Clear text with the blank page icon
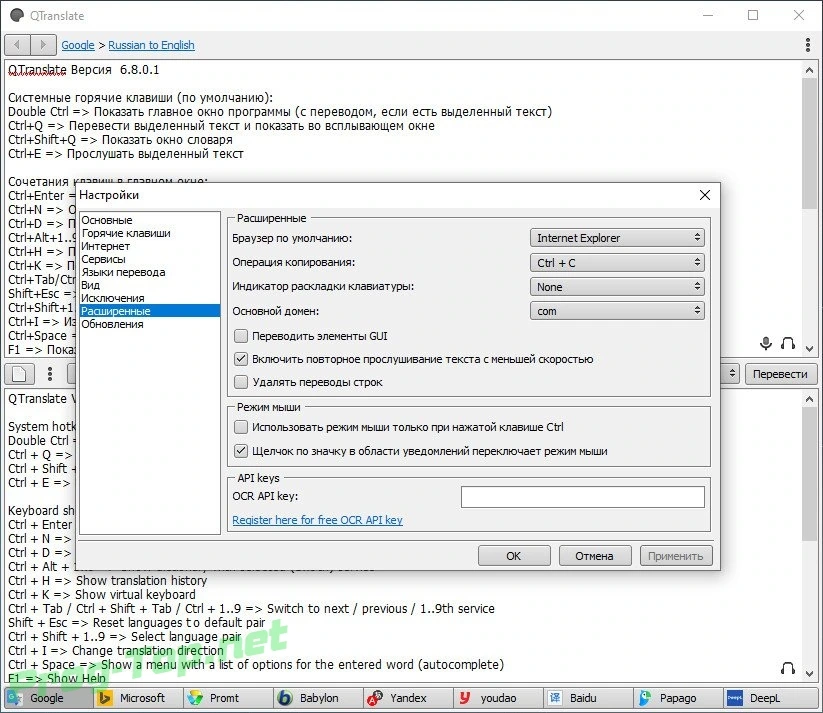This screenshot has height=713, width=823. (x=19, y=374)
